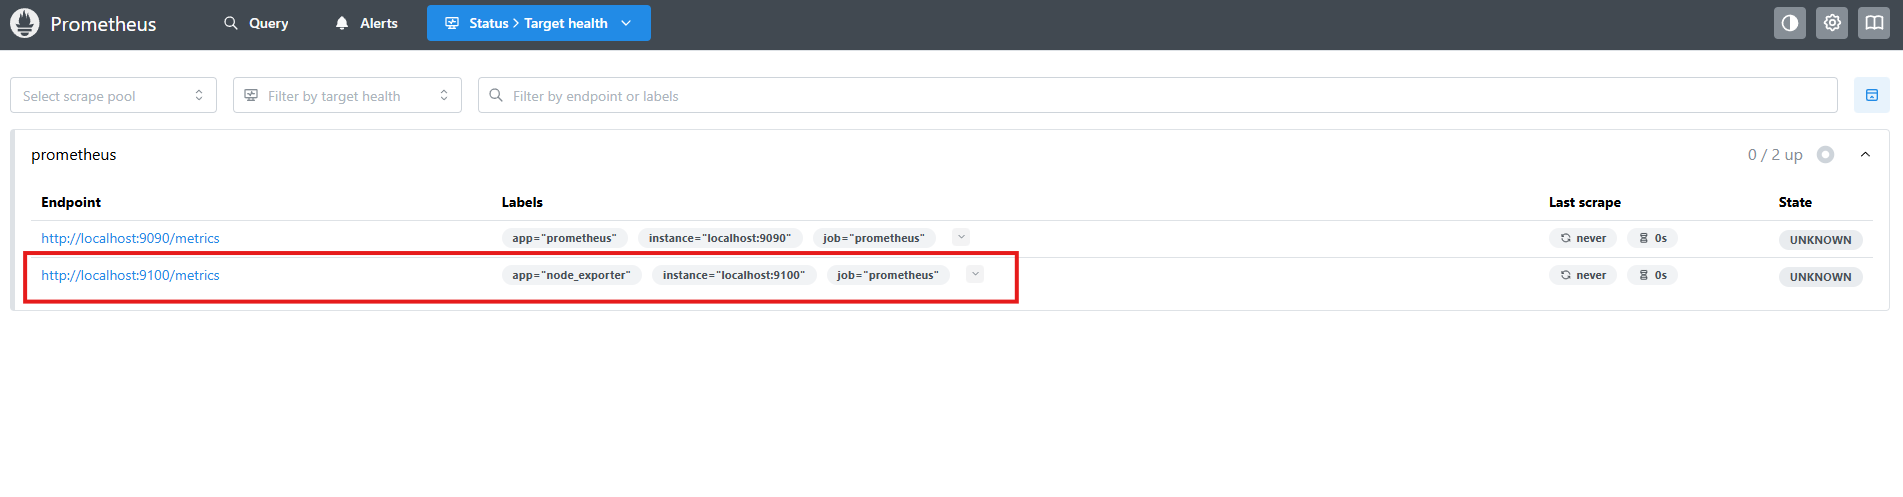Open the Query page

coord(256,23)
